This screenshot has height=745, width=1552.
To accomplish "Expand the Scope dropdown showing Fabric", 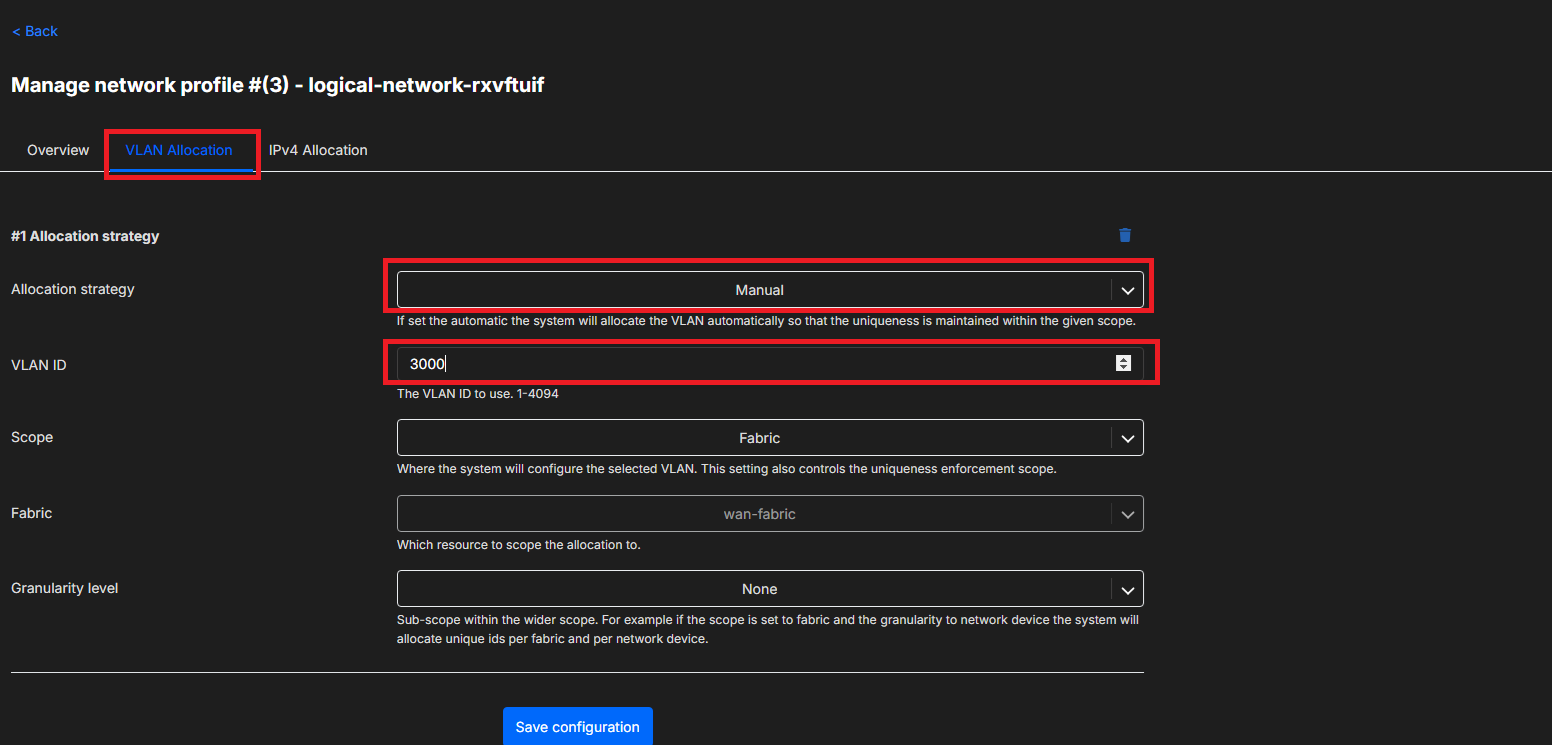I will tap(758, 438).
